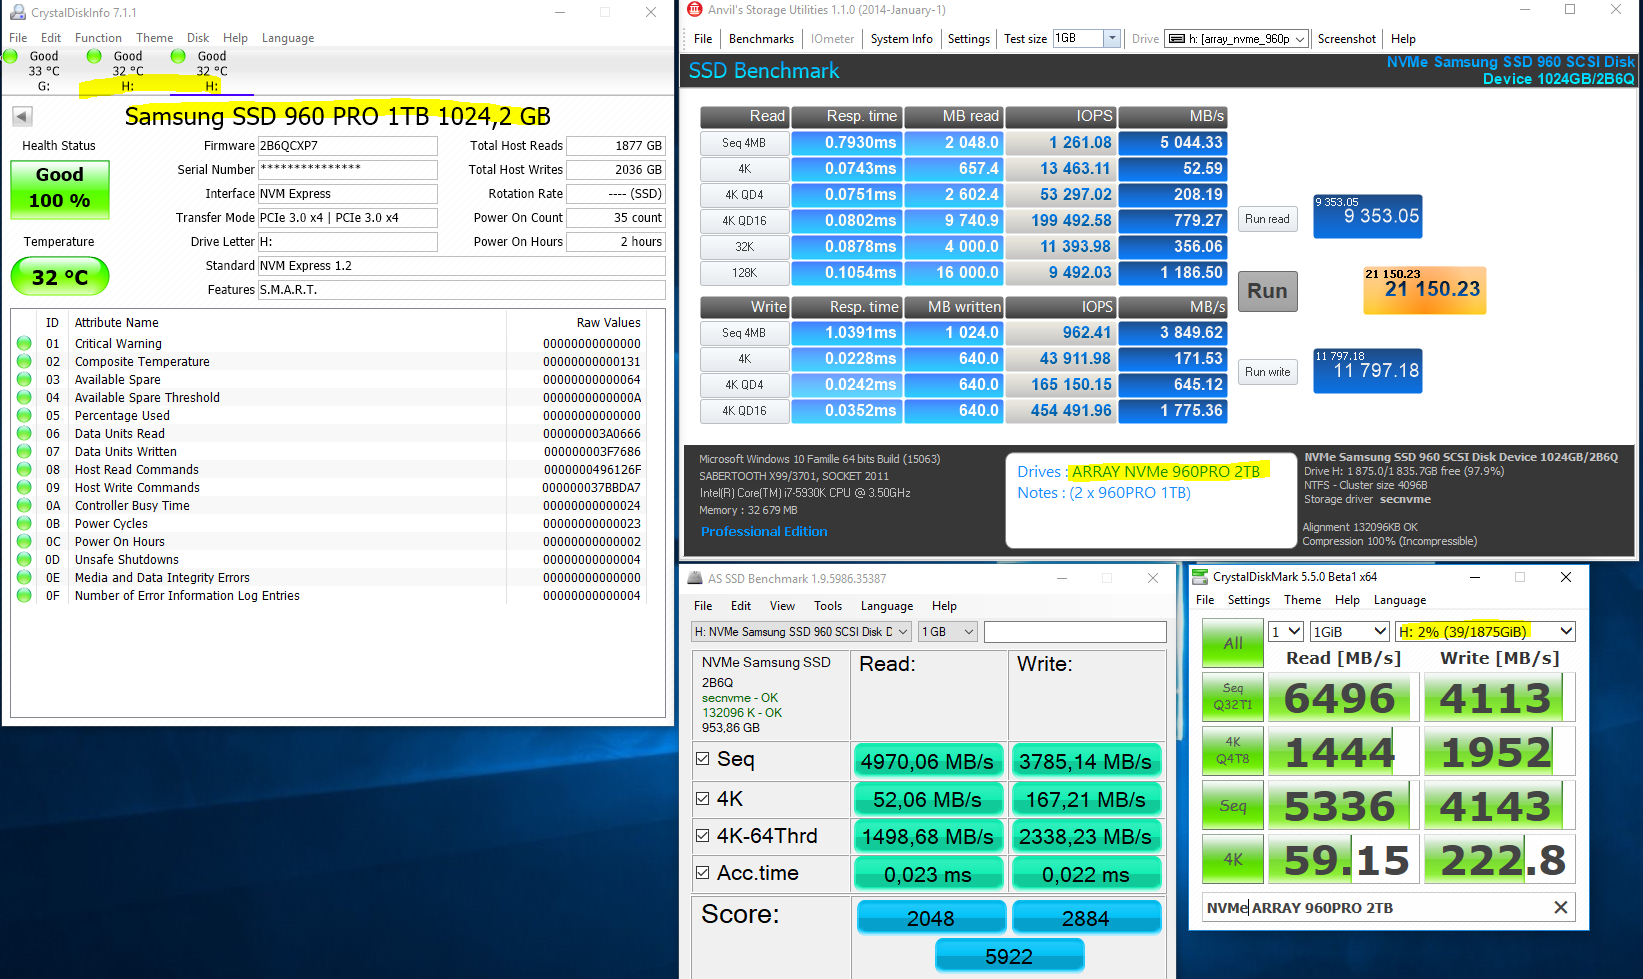Viewport: 1643px width, 979px height.
Task: Open Function menu in CrystalDiskInfo
Action: [98, 38]
